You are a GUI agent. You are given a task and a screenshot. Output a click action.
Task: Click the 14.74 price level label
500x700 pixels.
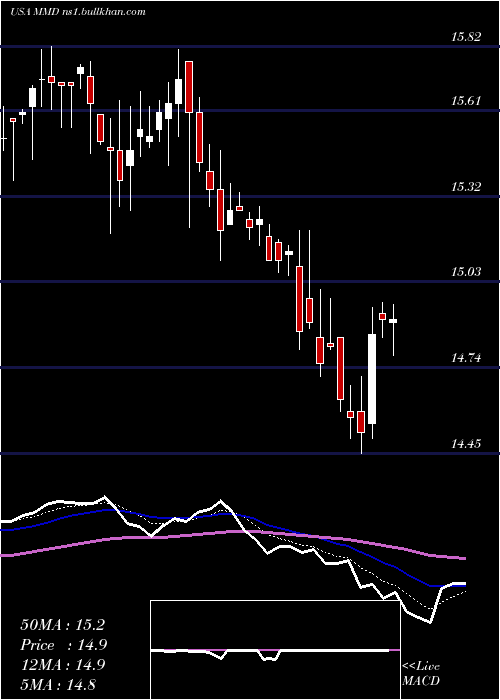[x=466, y=358]
